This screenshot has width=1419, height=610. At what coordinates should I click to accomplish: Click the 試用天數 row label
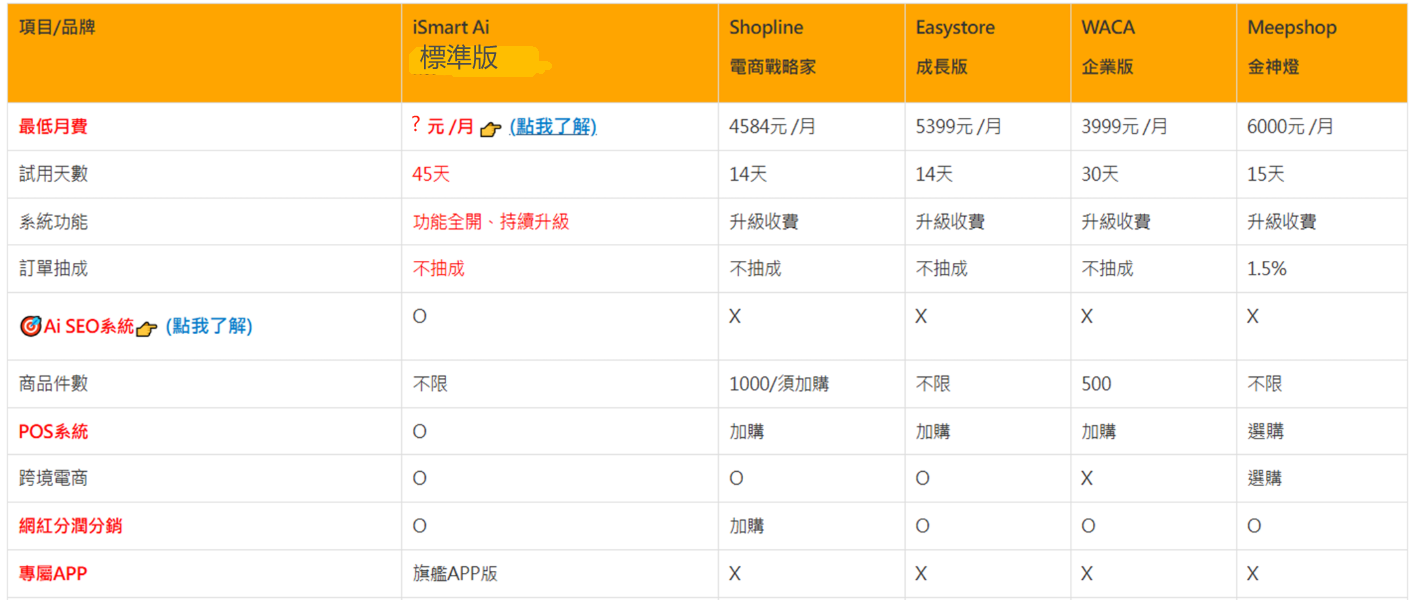pos(53,174)
